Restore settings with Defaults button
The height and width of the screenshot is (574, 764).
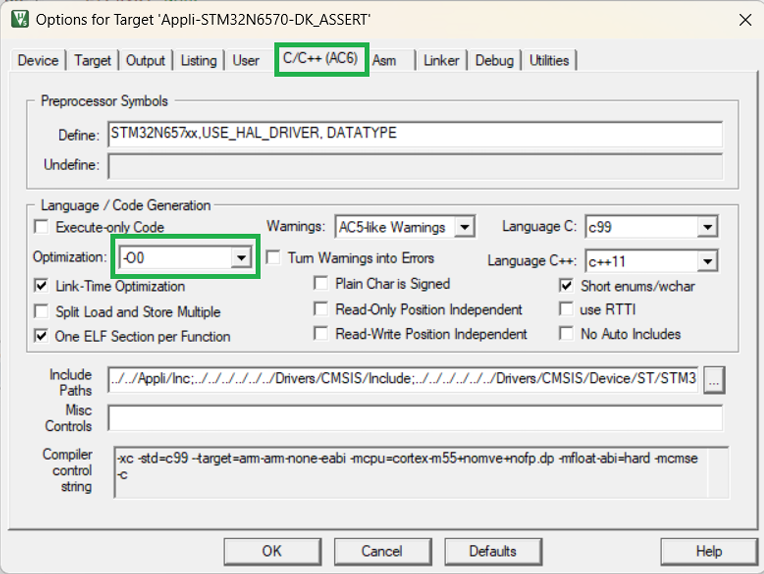[x=493, y=552]
